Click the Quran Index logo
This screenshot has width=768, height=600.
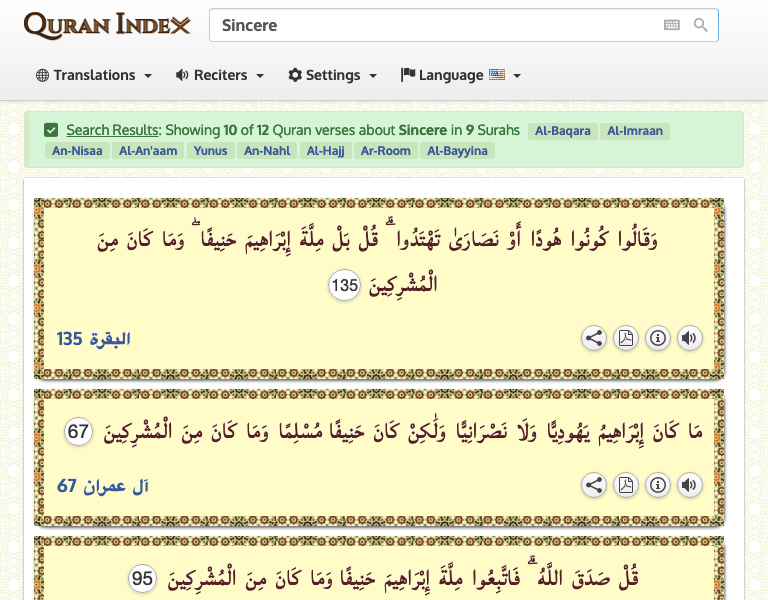pos(107,25)
